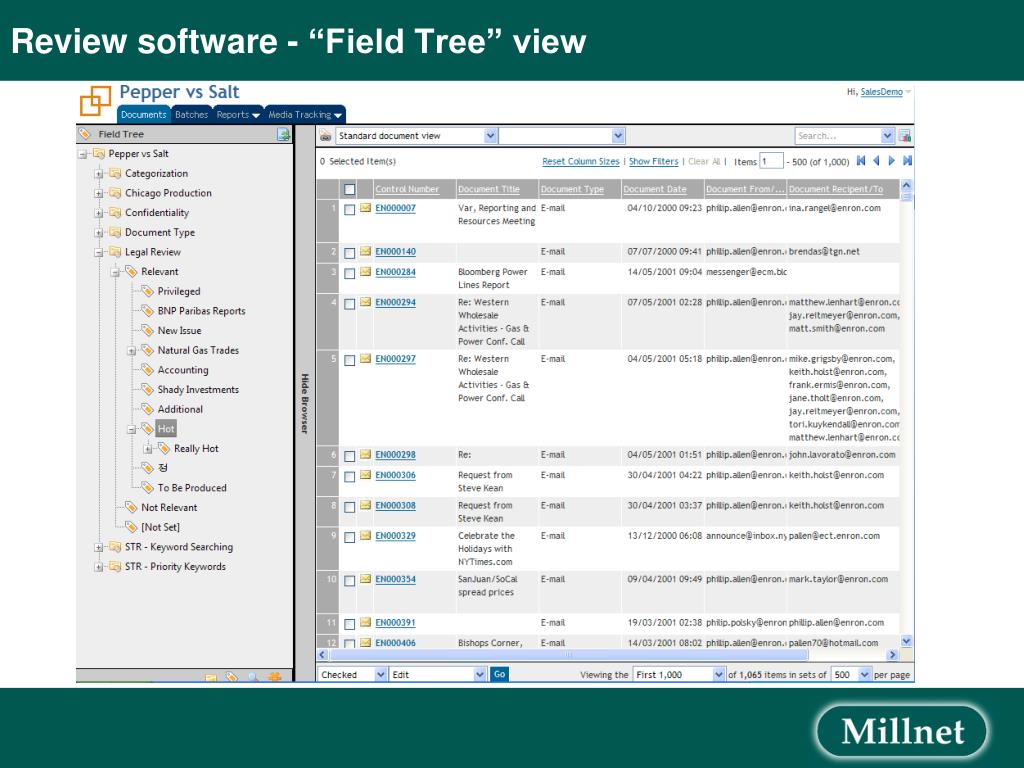
Task: Check the box for document EN000308
Action: (349, 507)
